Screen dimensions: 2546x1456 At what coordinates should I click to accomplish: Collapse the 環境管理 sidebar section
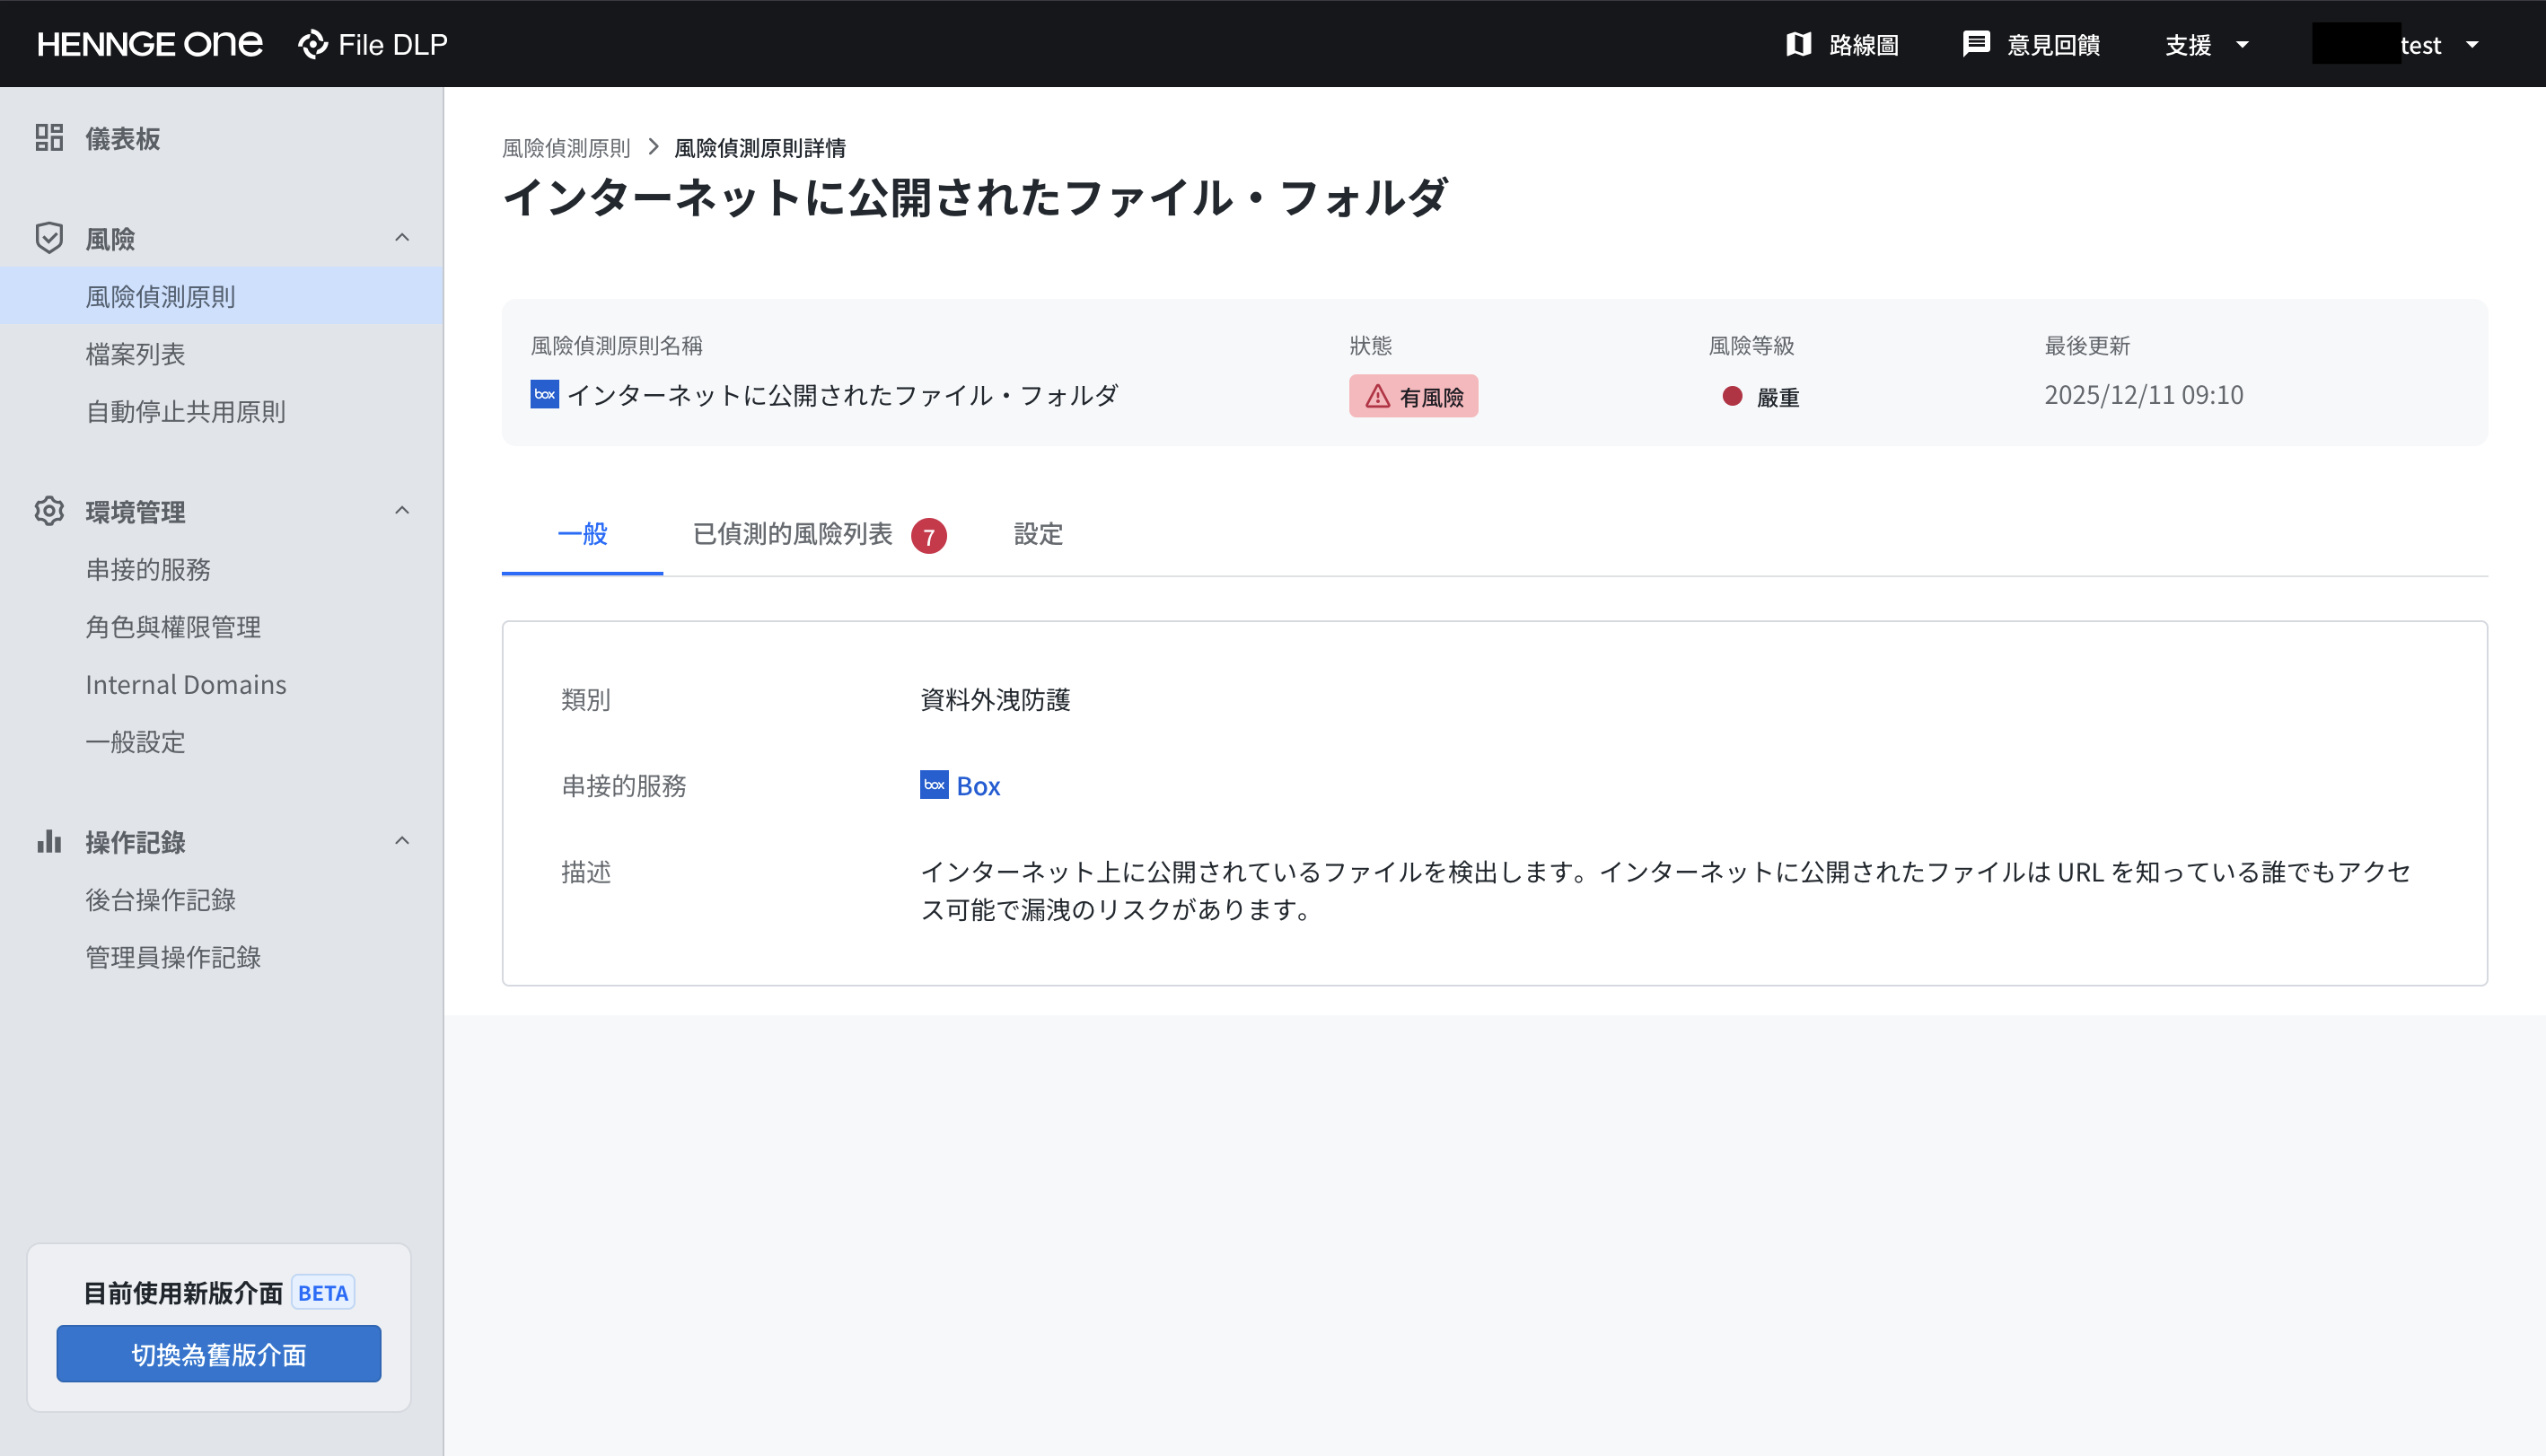coord(402,511)
